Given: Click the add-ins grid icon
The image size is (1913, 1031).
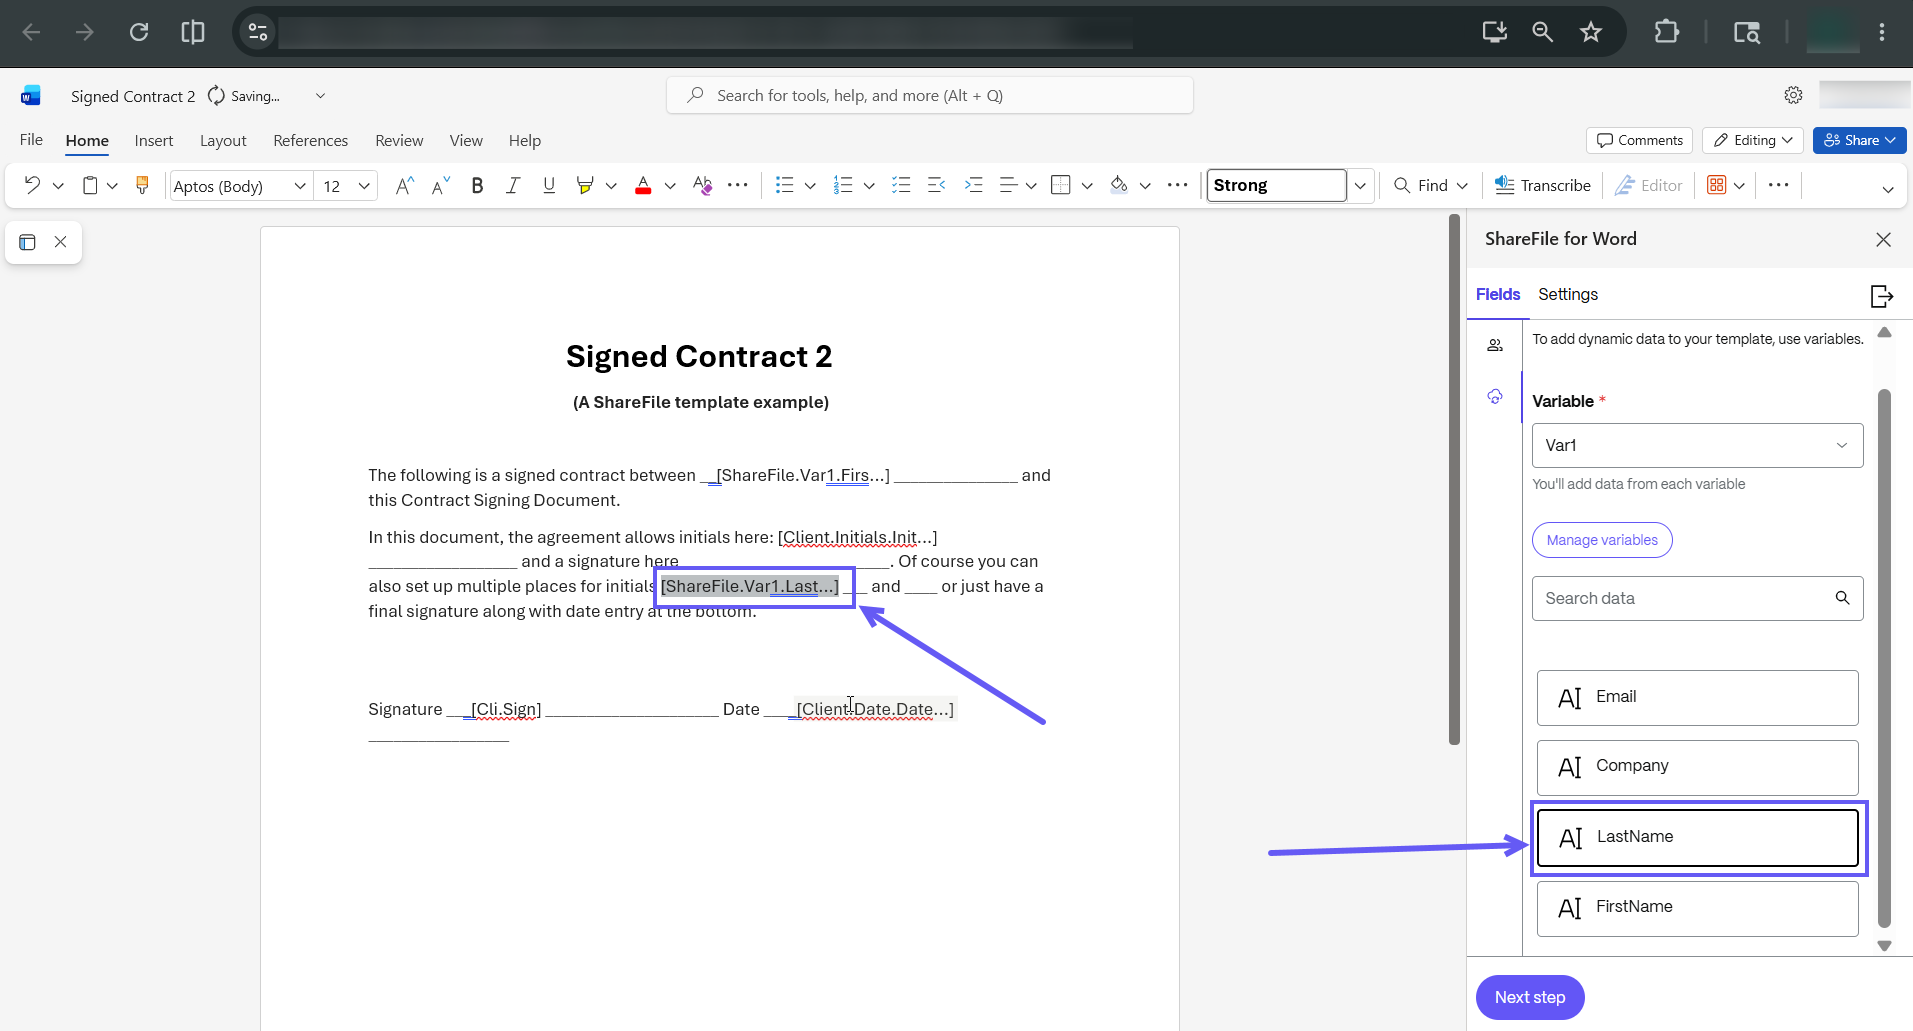Looking at the screenshot, I should 1717,185.
